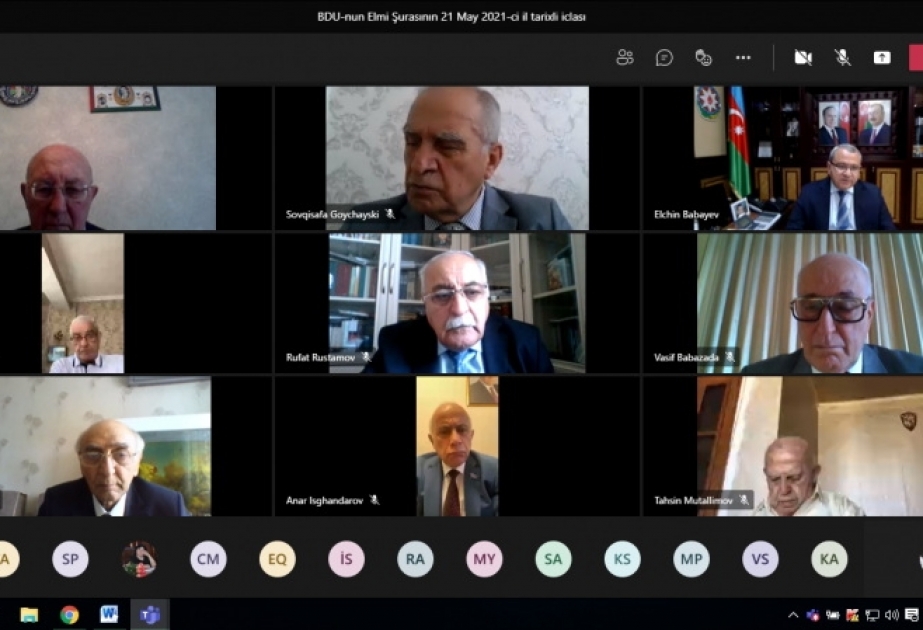Image resolution: width=923 pixels, height=630 pixels.
Task: Select Rufat Rustamov's video tile
Action: (x=457, y=303)
